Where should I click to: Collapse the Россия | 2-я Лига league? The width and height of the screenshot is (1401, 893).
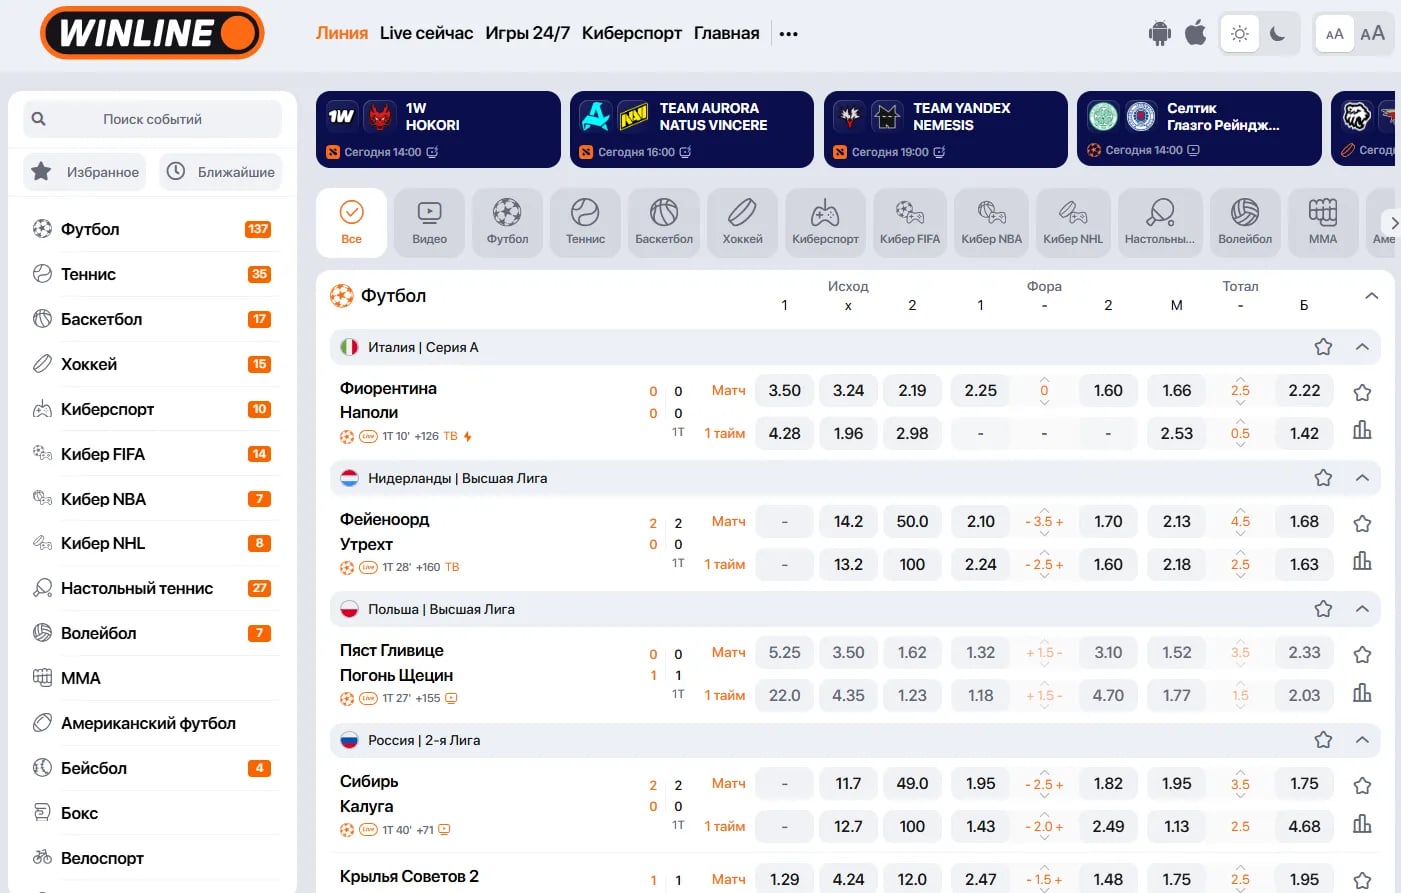point(1362,740)
